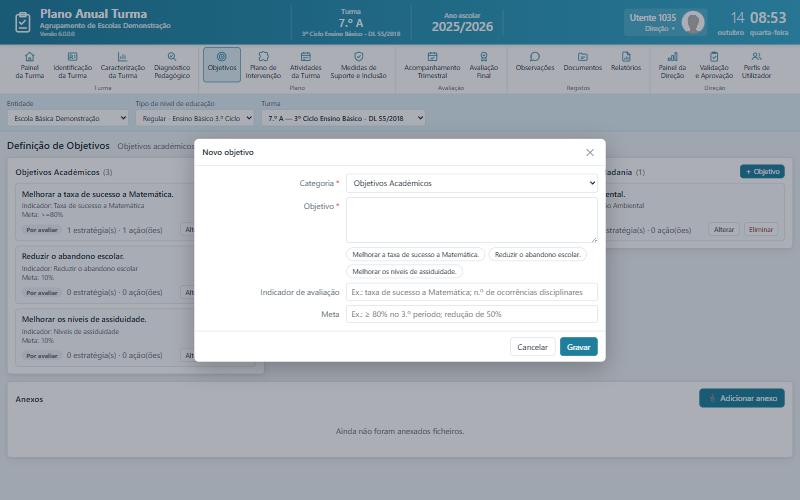Click the Definição de Objetivos heading
This screenshot has height=500, width=800.
58,146
